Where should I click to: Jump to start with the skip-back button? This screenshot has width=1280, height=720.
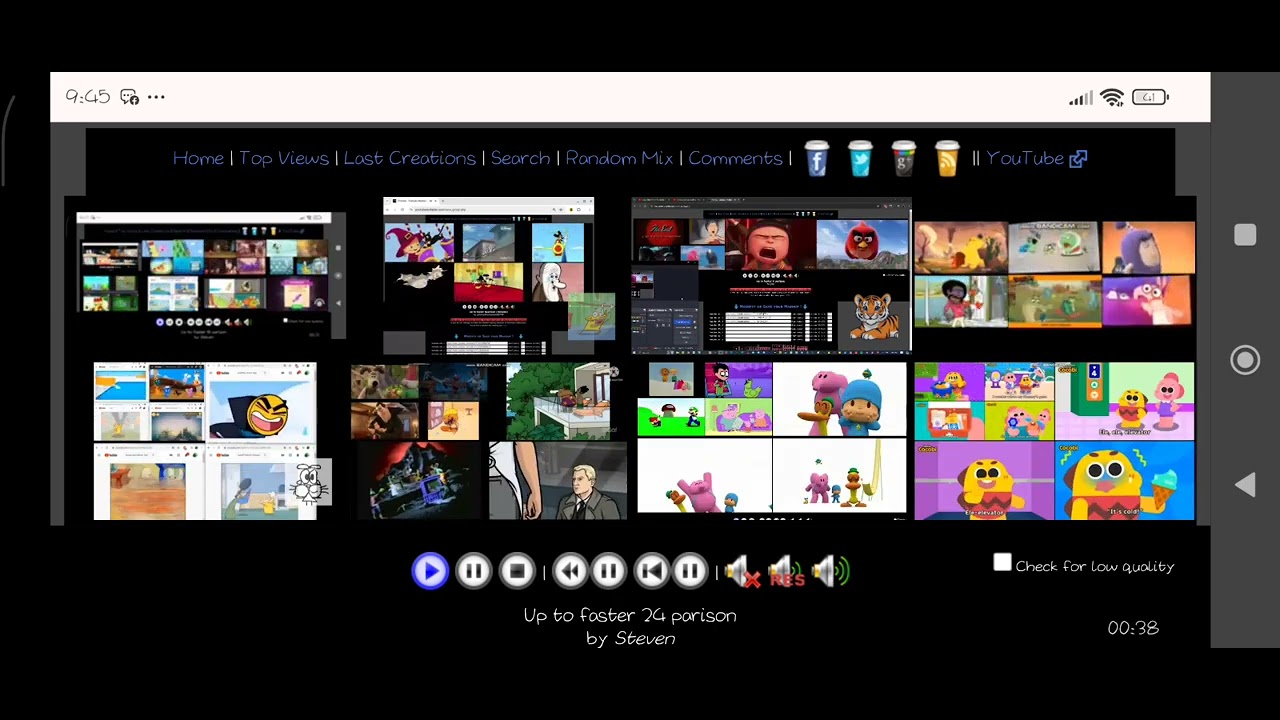point(651,571)
